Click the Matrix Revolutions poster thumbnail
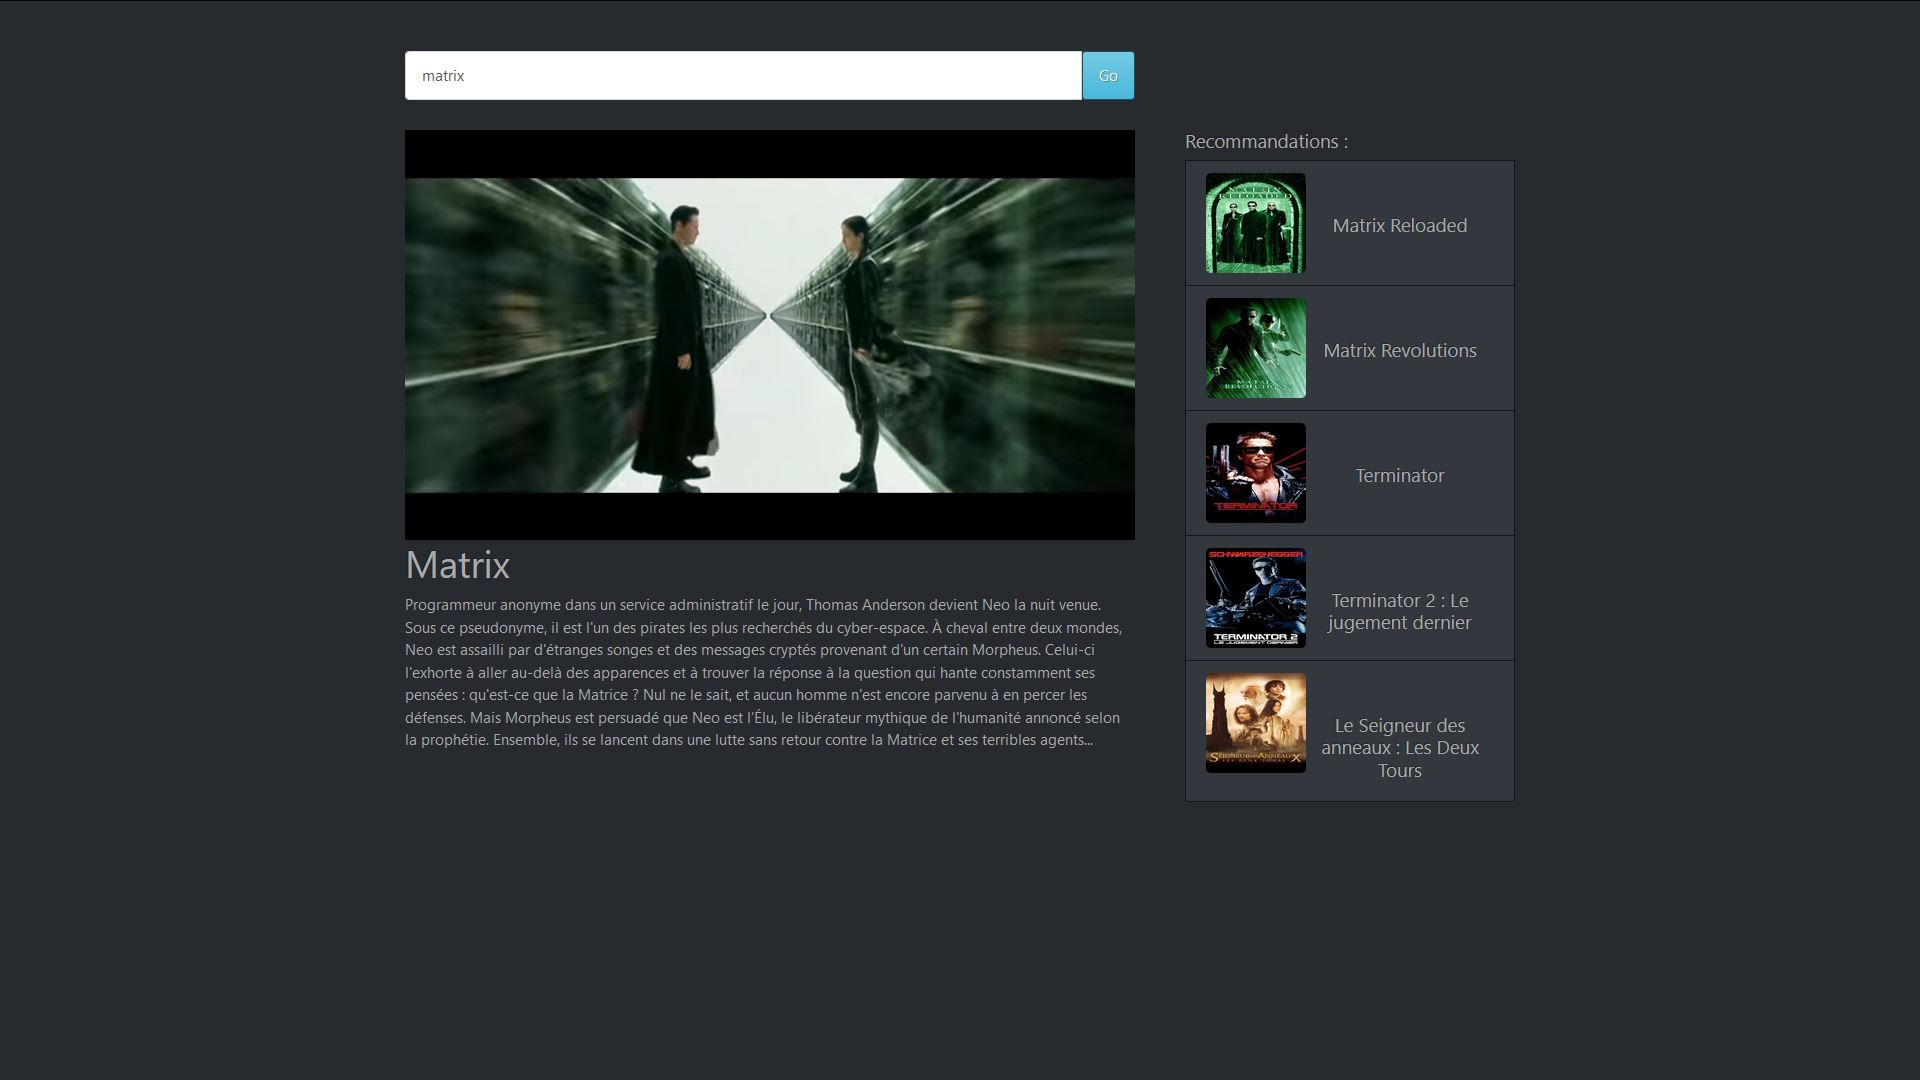 [x=1255, y=348]
